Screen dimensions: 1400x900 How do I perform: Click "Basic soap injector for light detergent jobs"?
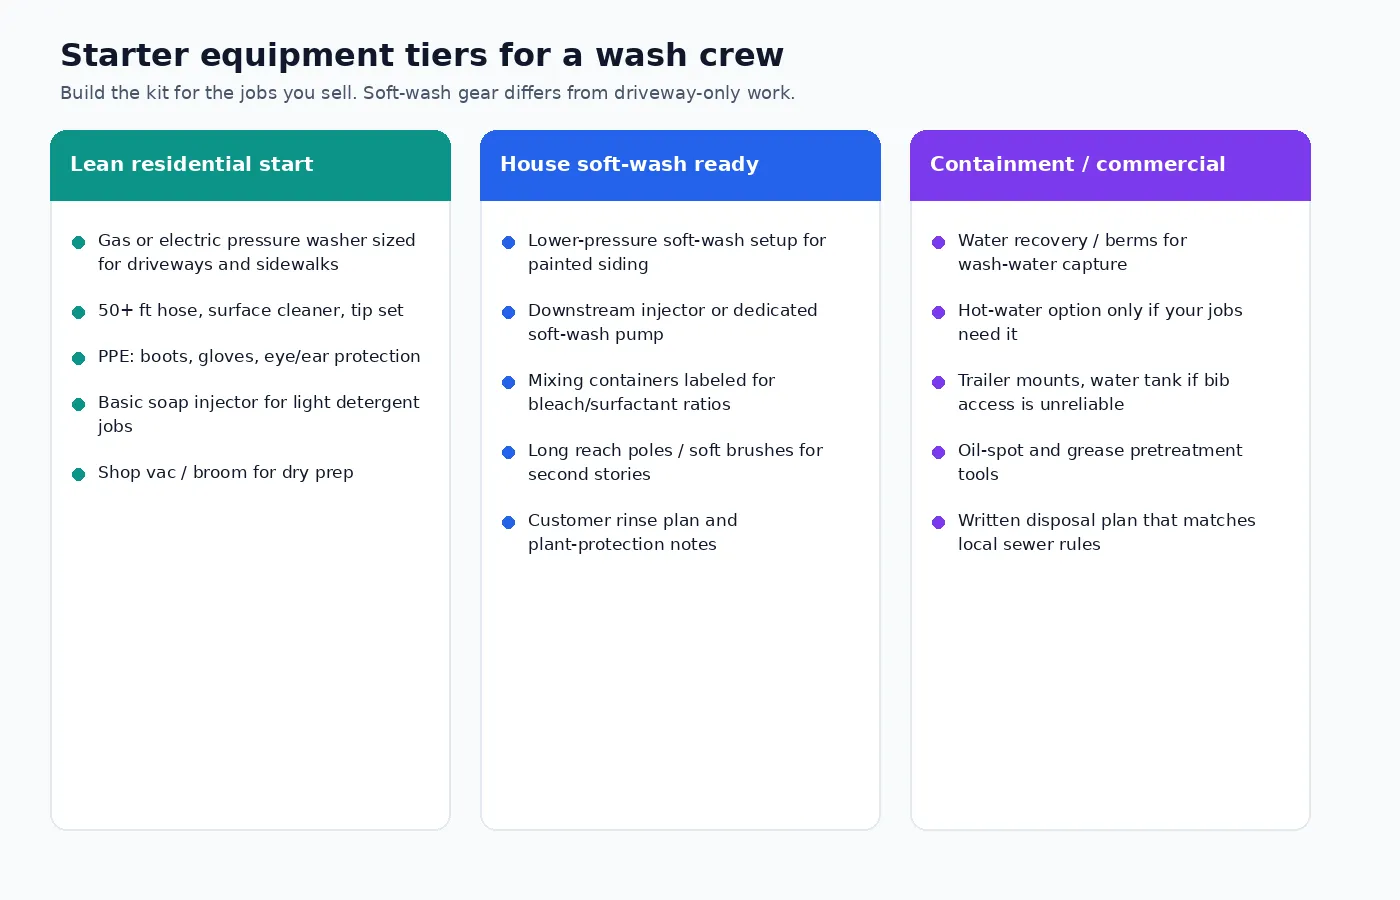coord(246,414)
